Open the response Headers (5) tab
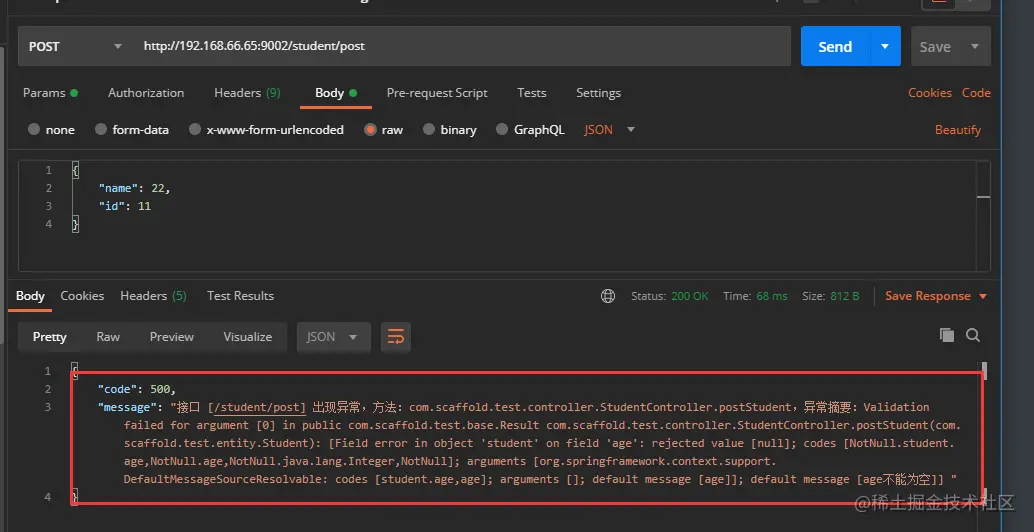The image size is (1034, 532). [x=153, y=296]
